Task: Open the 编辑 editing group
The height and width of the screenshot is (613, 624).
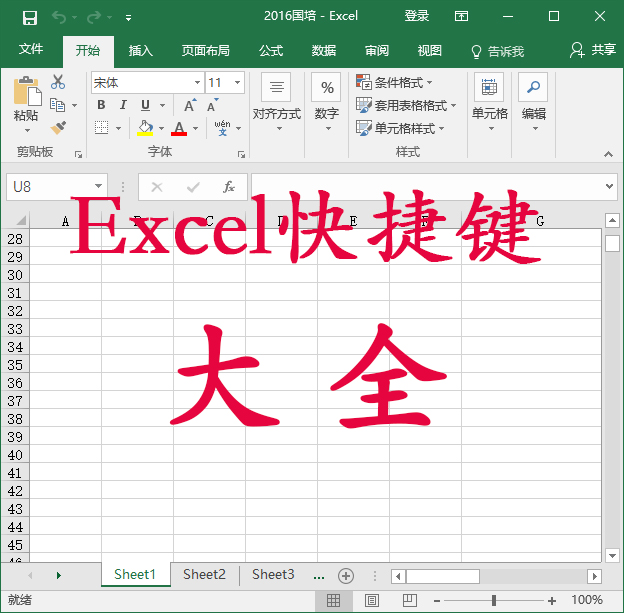Action: click(533, 103)
